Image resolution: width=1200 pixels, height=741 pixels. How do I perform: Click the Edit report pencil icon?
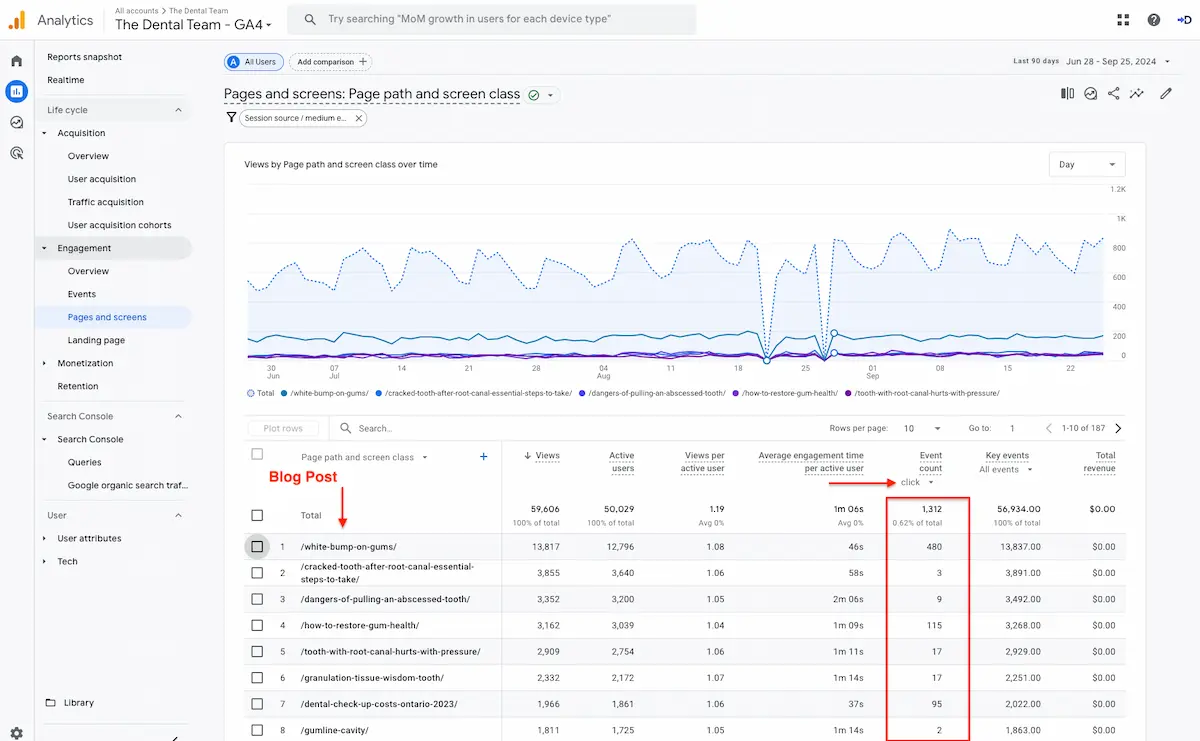(x=1164, y=91)
